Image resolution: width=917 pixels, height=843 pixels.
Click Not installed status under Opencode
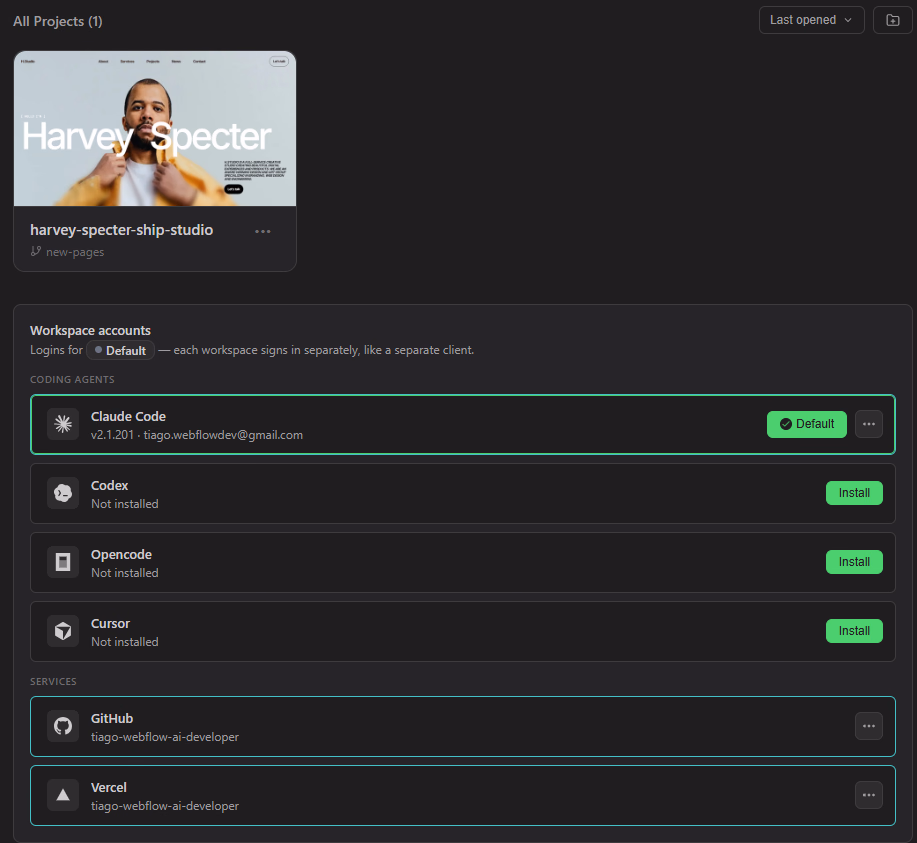(x=125, y=573)
